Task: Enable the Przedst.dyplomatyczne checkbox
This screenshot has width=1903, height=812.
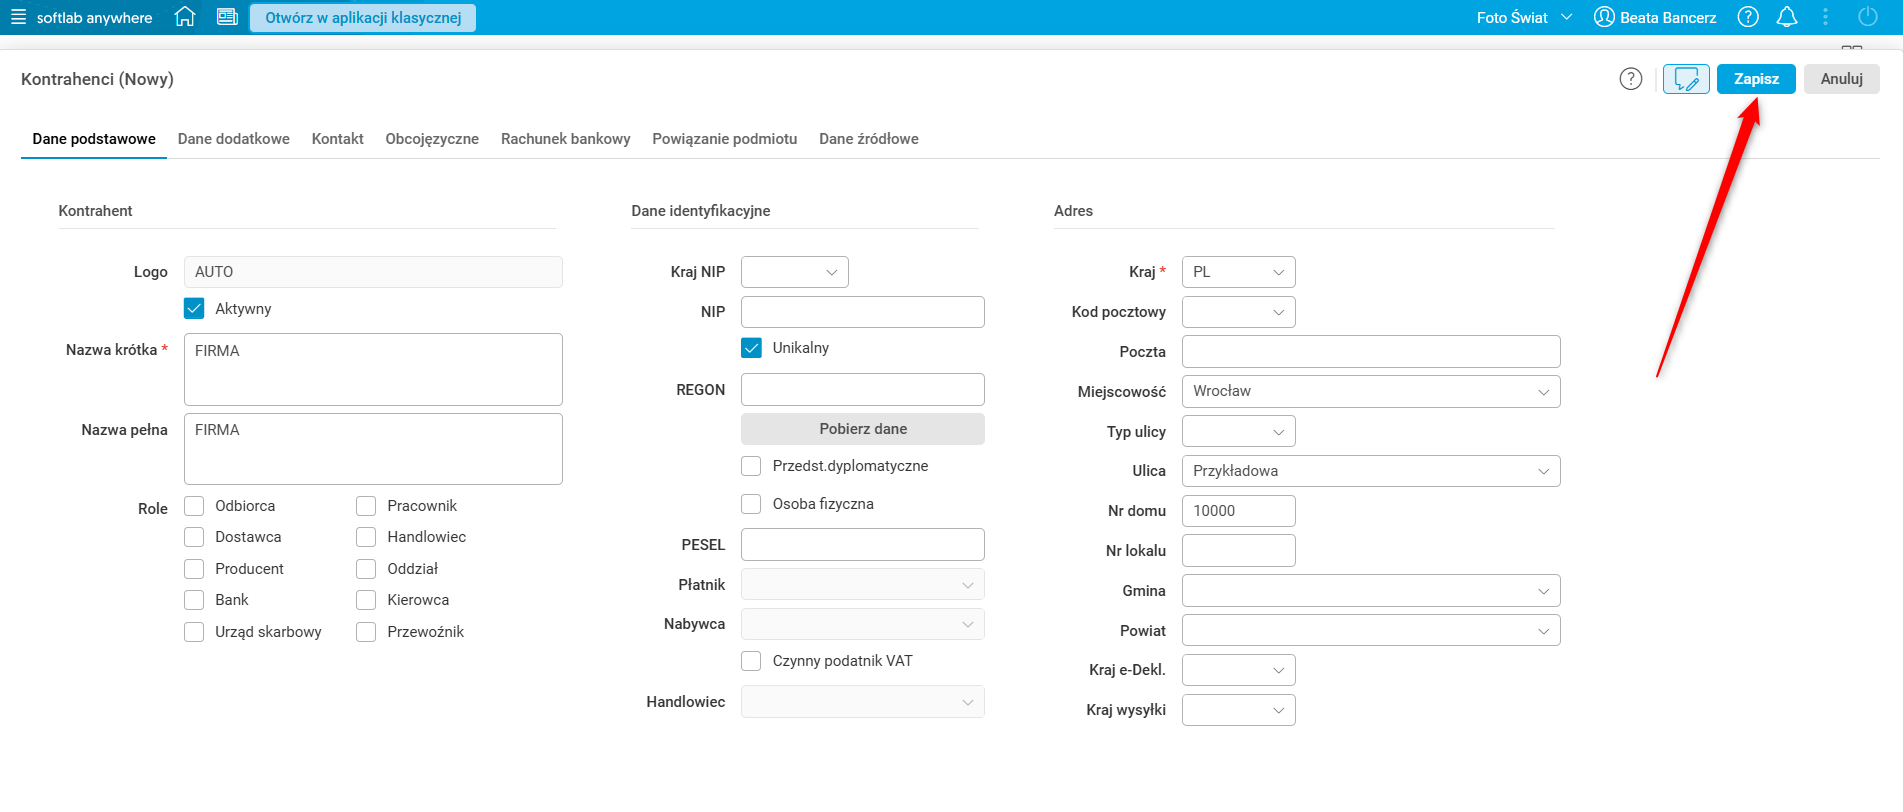Action: point(751,466)
